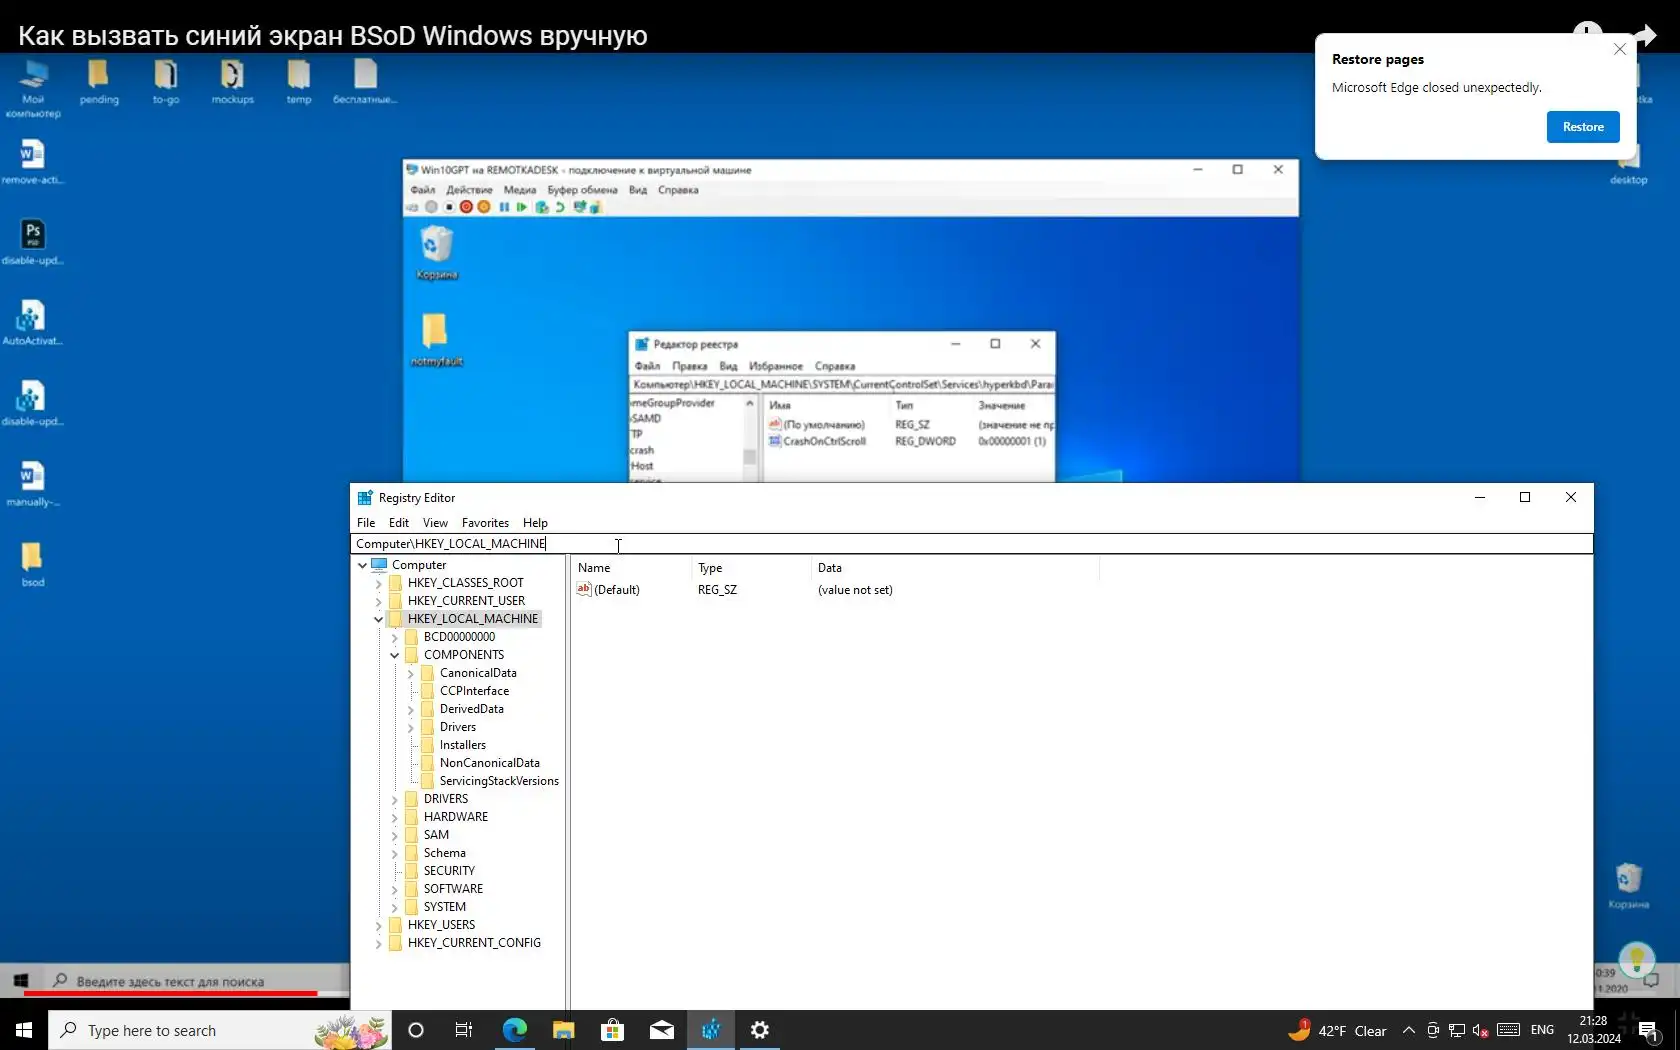This screenshot has height=1050, width=1680.
Task: Switch to Registry Editor taskbar icon
Action: 711,1030
